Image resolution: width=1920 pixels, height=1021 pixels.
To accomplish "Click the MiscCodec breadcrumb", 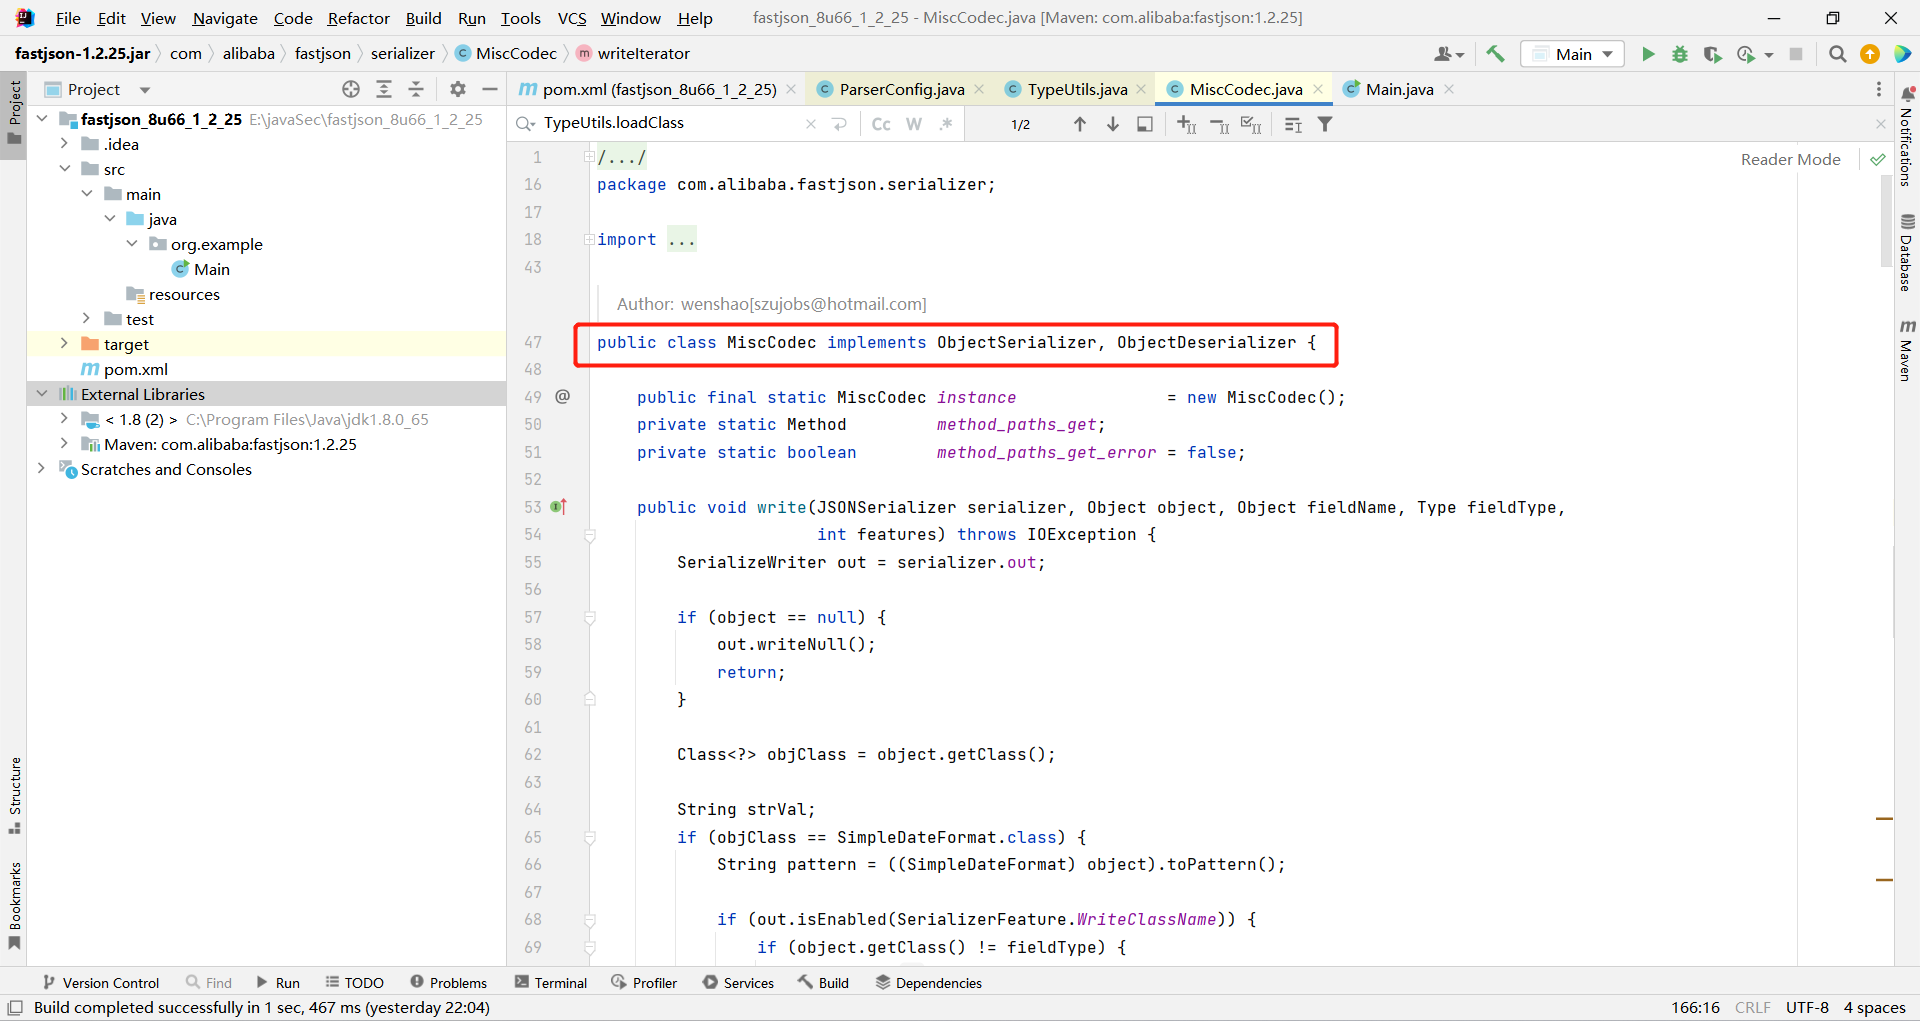I will [506, 53].
